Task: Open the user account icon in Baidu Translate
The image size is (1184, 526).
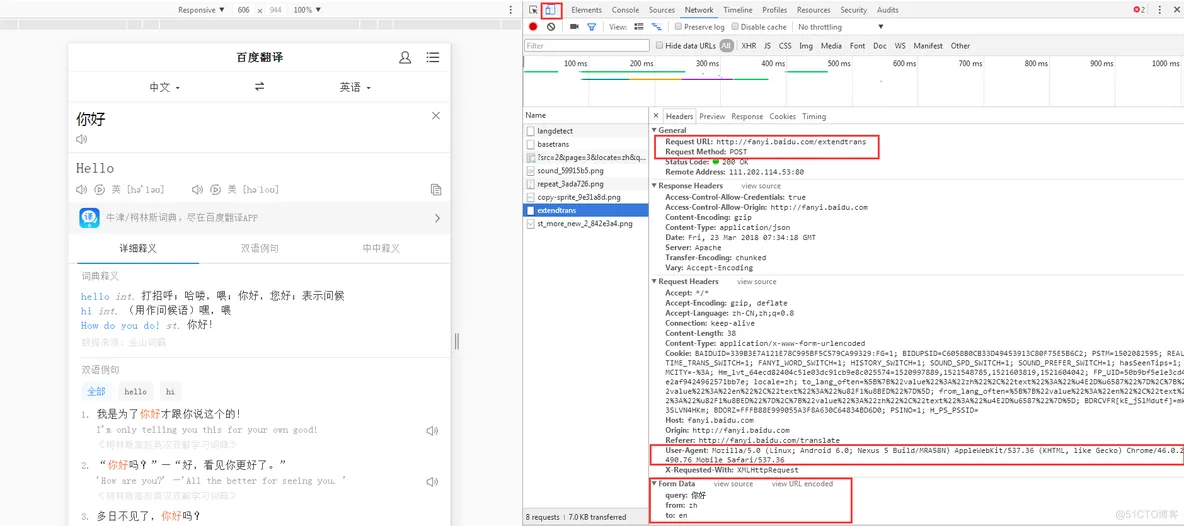Action: (x=405, y=57)
